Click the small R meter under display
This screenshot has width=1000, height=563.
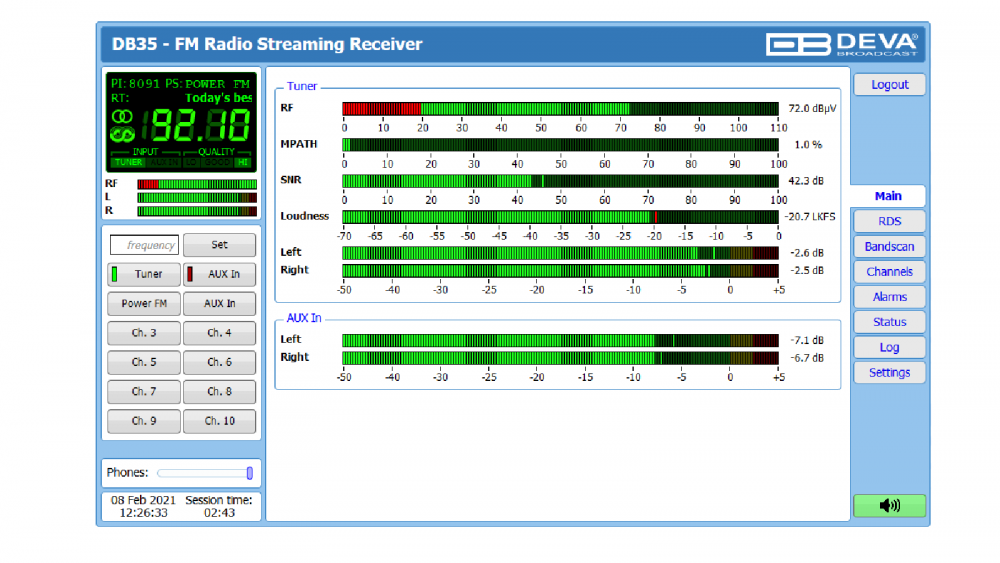pyautogui.click(x=197, y=211)
